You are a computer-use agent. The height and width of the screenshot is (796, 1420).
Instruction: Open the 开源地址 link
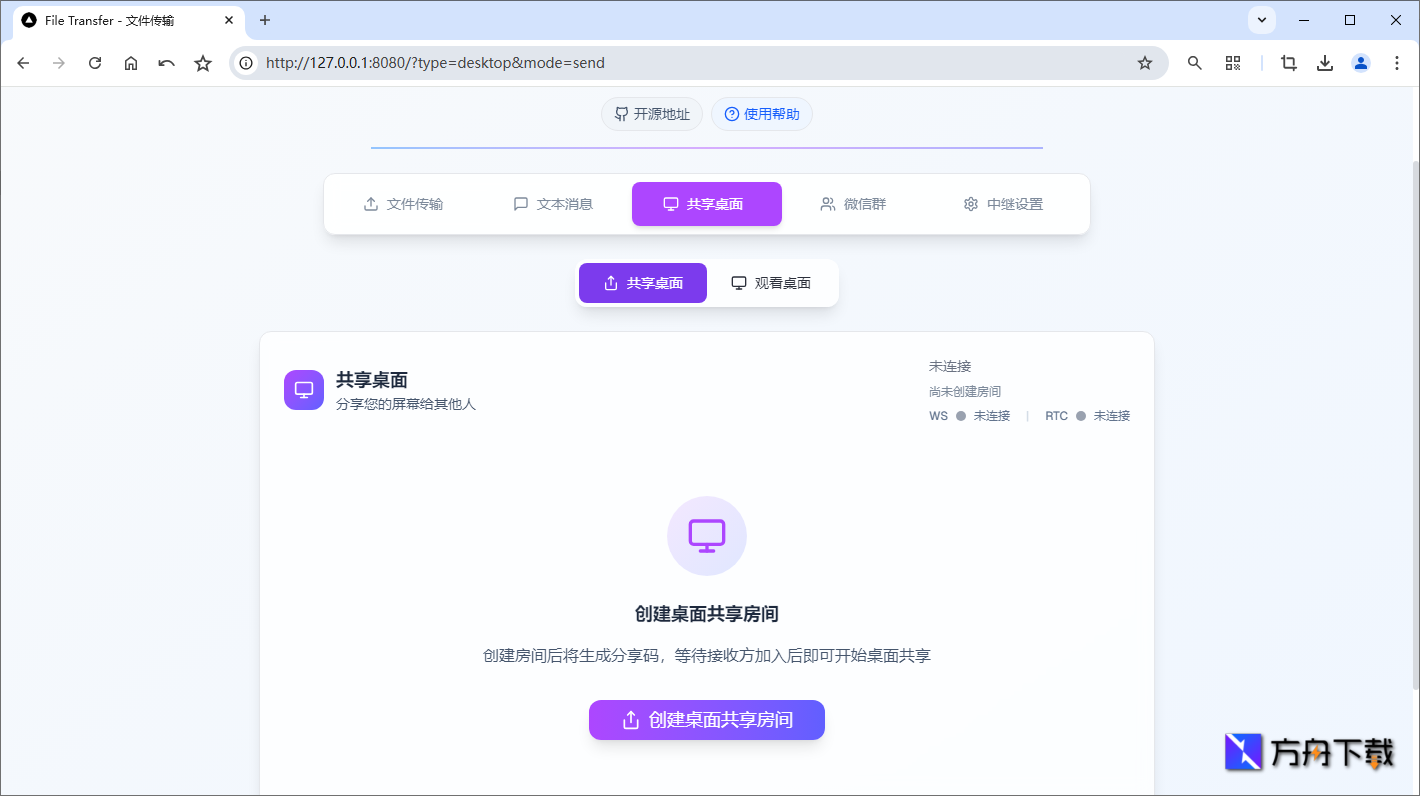(651, 113)
